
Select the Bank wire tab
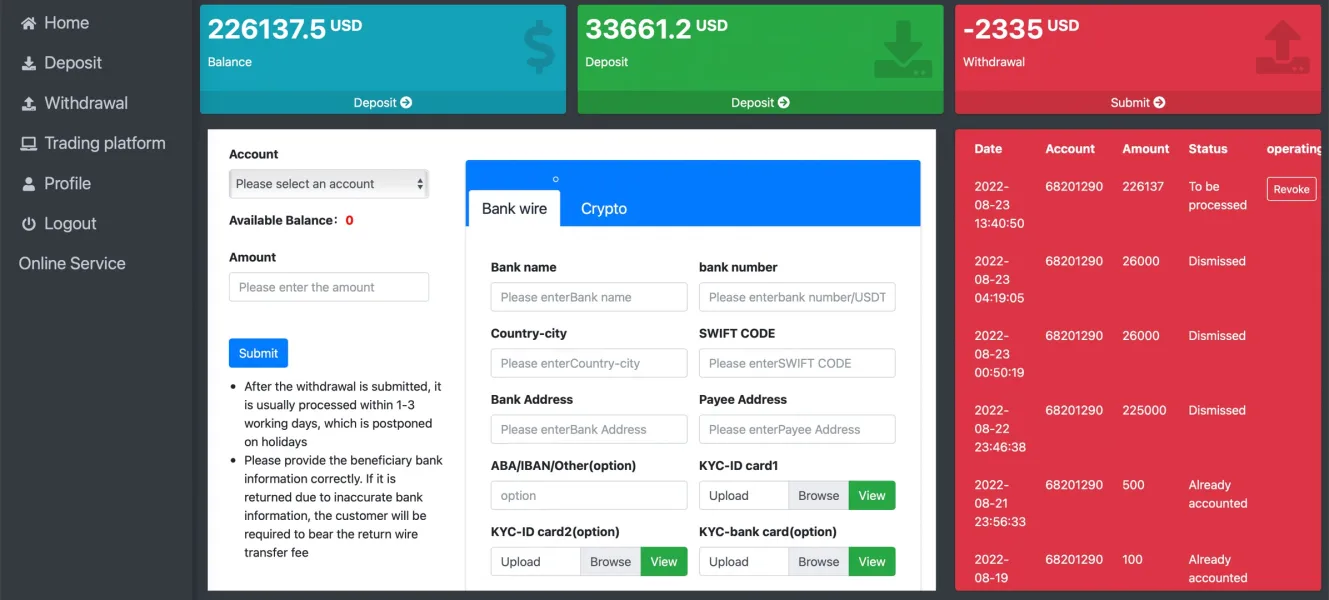pos(514,209)
